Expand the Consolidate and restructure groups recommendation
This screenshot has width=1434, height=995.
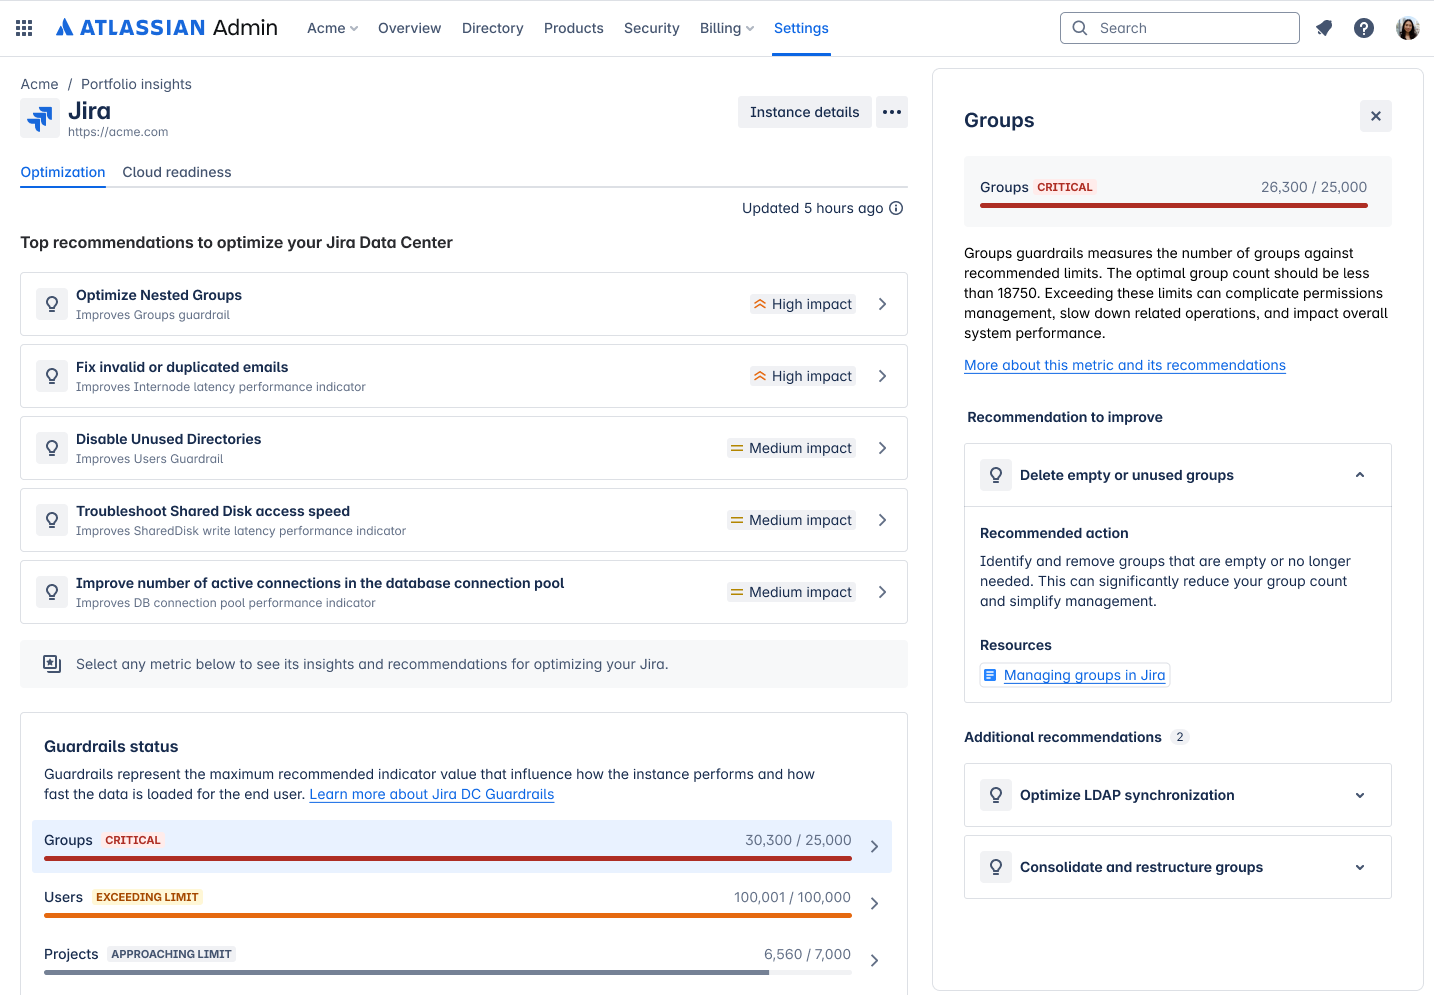[1358, 867]
